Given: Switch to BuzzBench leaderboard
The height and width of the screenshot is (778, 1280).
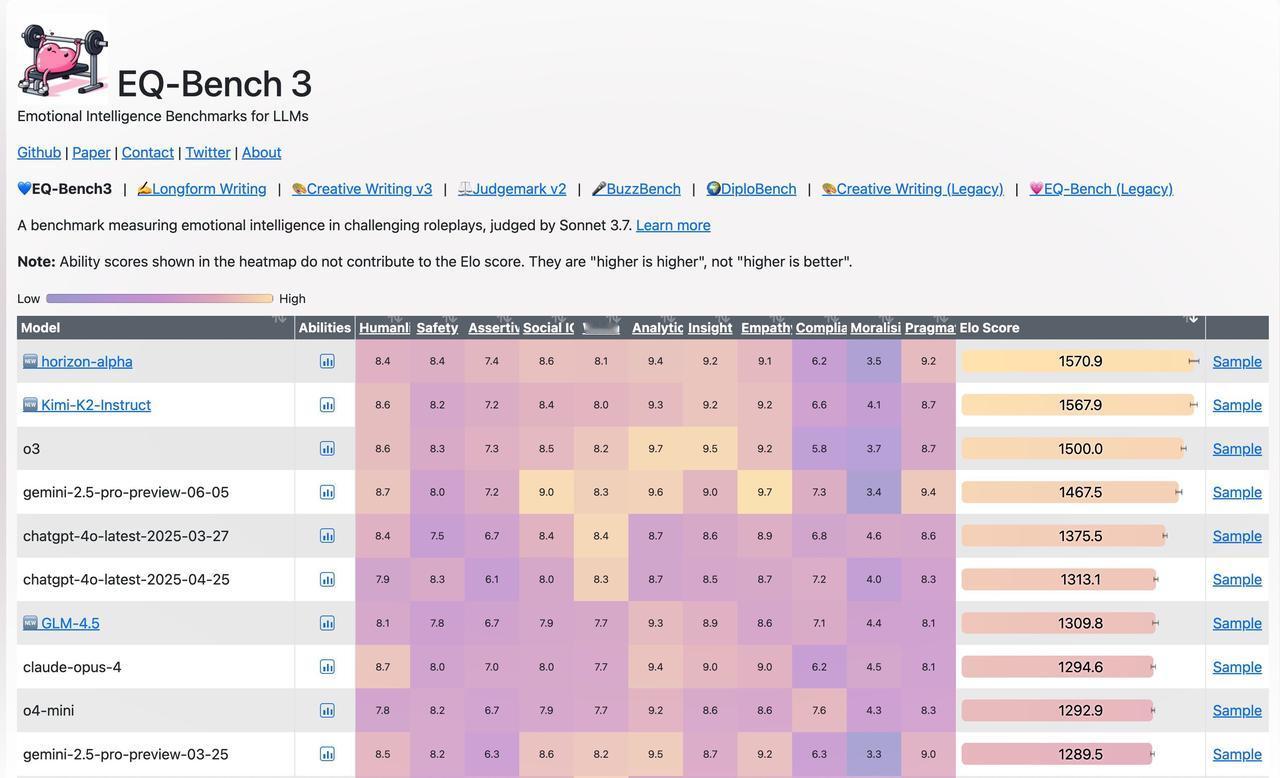Looking at the screenshot, I should (x=636, y=189).
